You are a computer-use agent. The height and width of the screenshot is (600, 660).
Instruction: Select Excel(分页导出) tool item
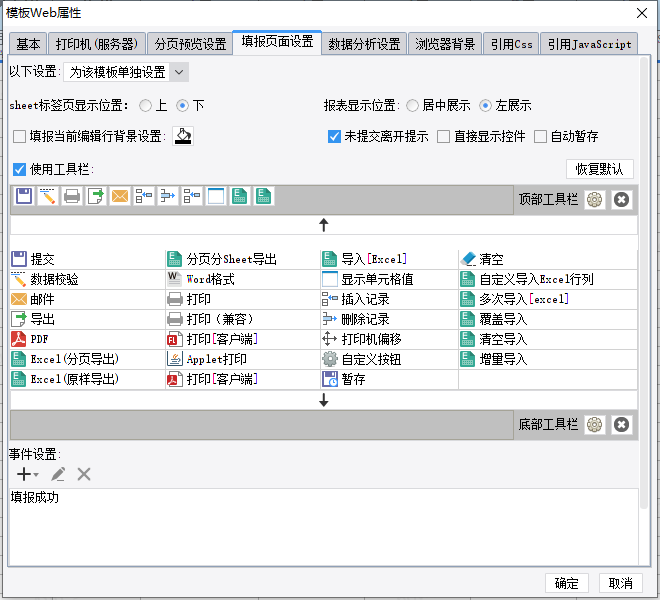click(x=88, y=359)
